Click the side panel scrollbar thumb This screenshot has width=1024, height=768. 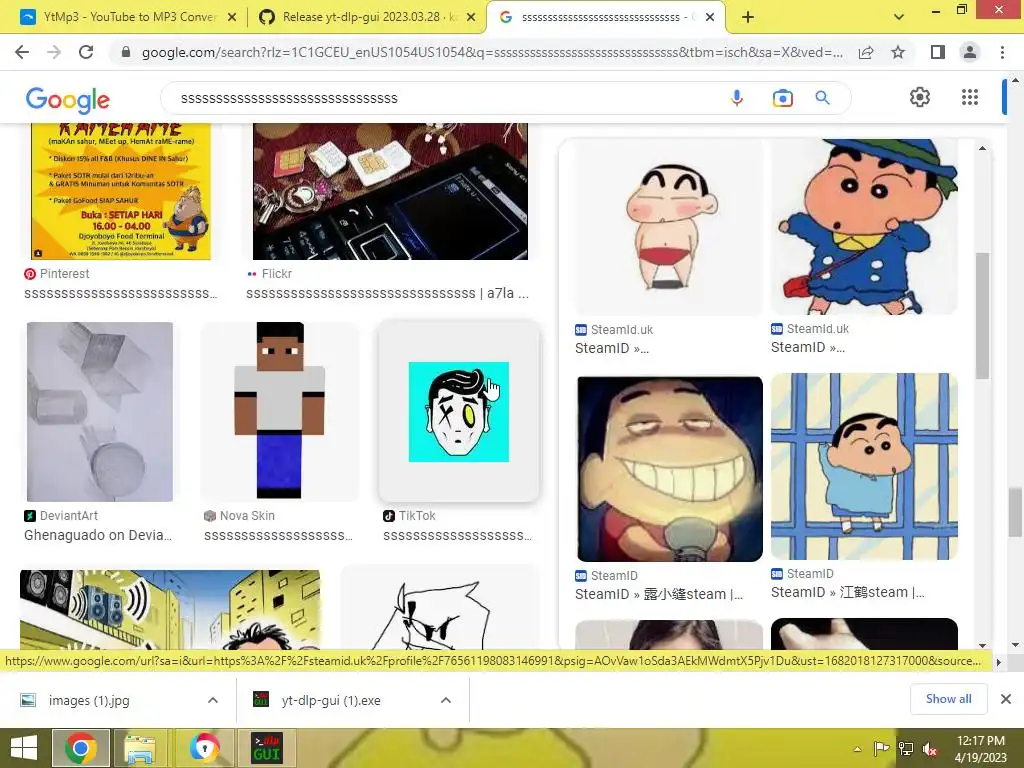(x=982, y=315)
